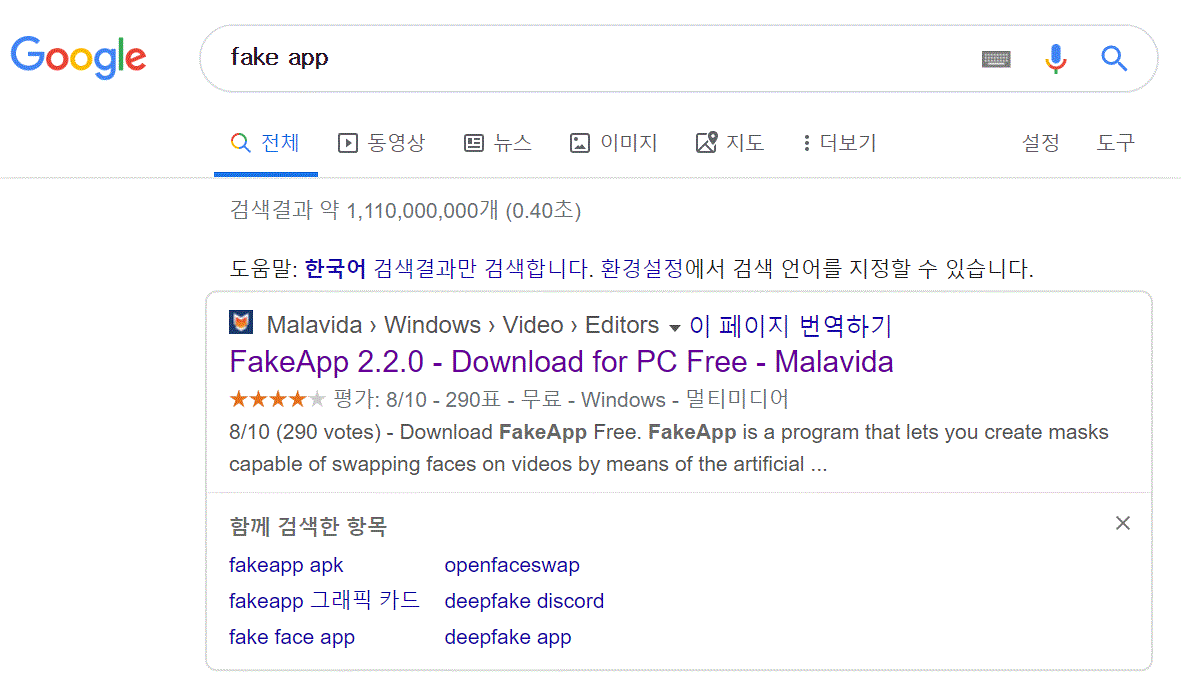Start voice search with microphone icon

(1055, 58)
